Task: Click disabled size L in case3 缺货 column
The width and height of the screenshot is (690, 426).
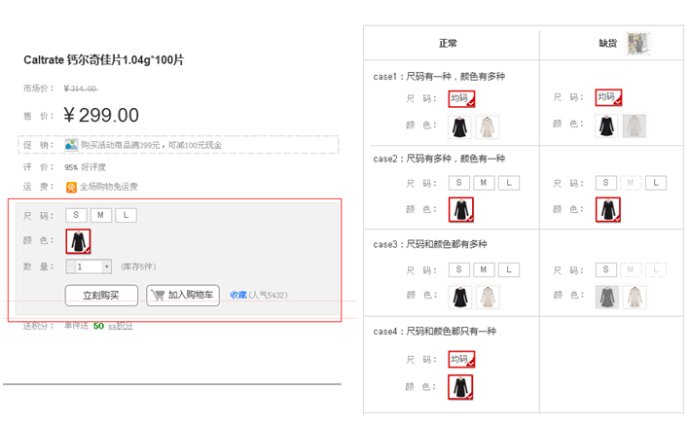Action: click(656, 269)
